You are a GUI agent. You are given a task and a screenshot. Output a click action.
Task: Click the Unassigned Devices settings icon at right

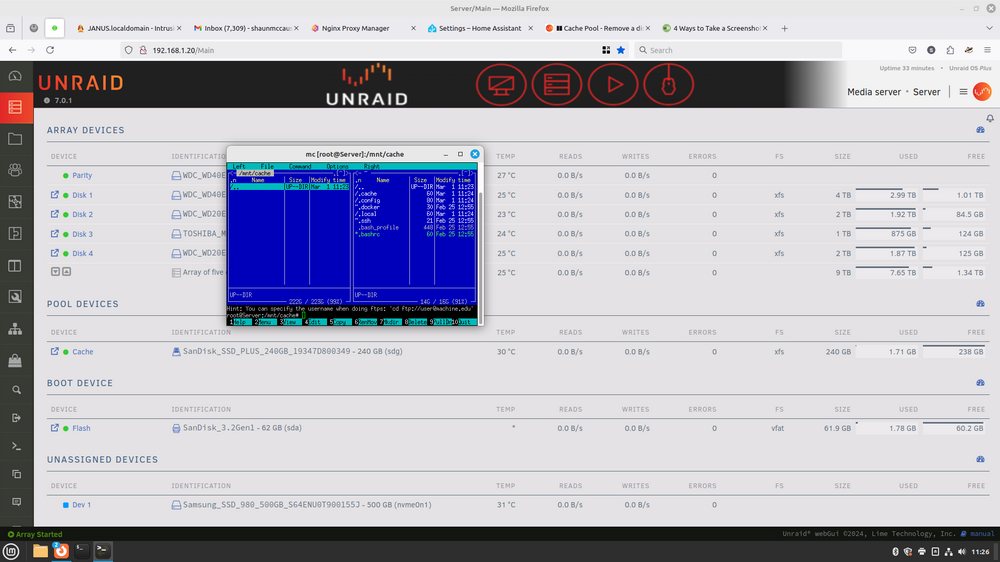click(980, 459)
